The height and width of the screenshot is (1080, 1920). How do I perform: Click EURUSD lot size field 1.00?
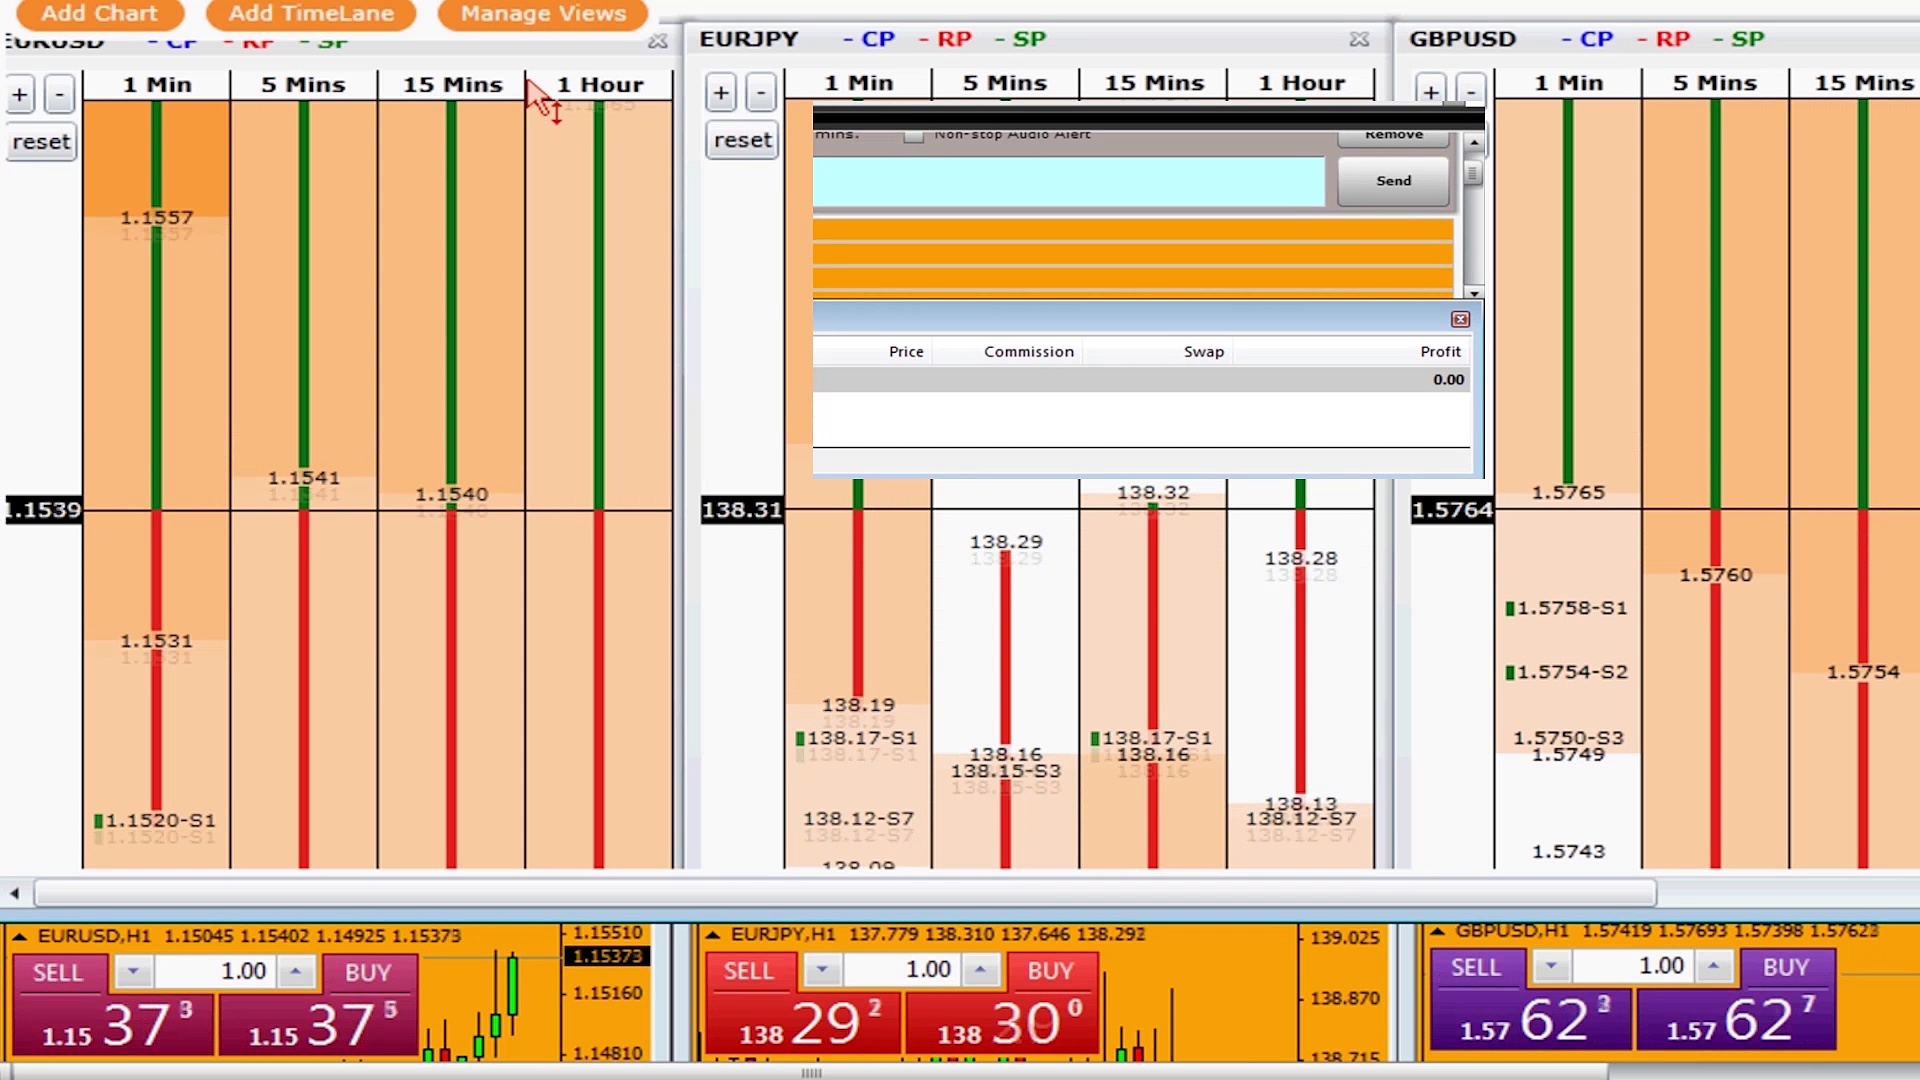pos(214,972)
